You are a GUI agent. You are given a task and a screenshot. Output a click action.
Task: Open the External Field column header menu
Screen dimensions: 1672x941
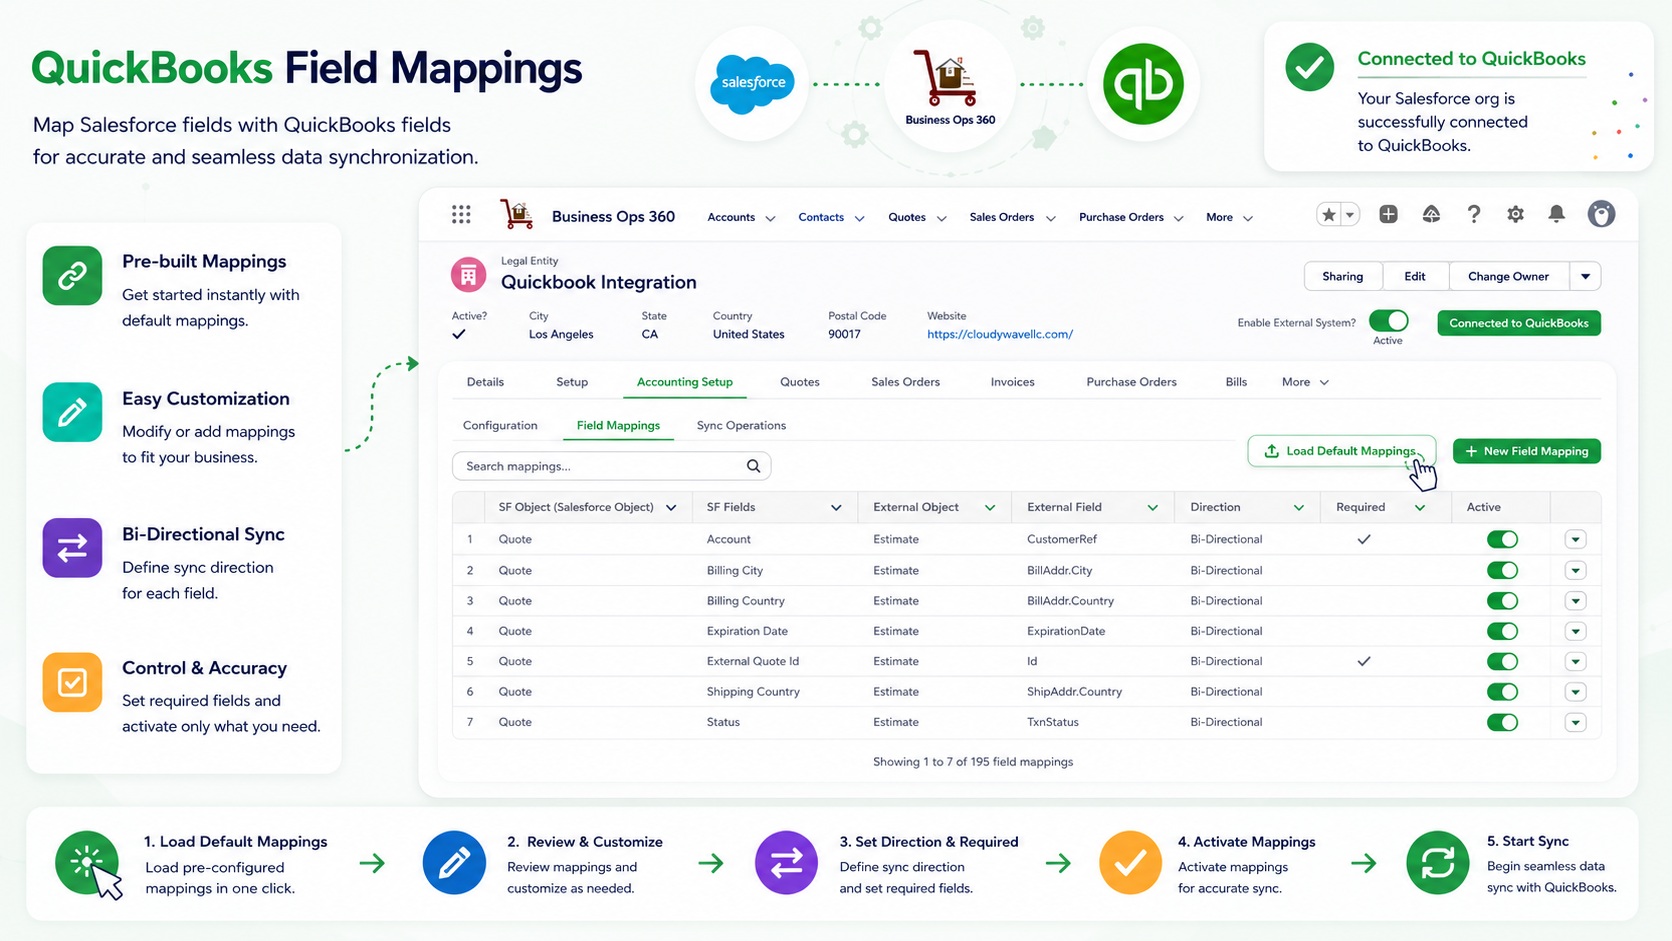pos(1152,508)
